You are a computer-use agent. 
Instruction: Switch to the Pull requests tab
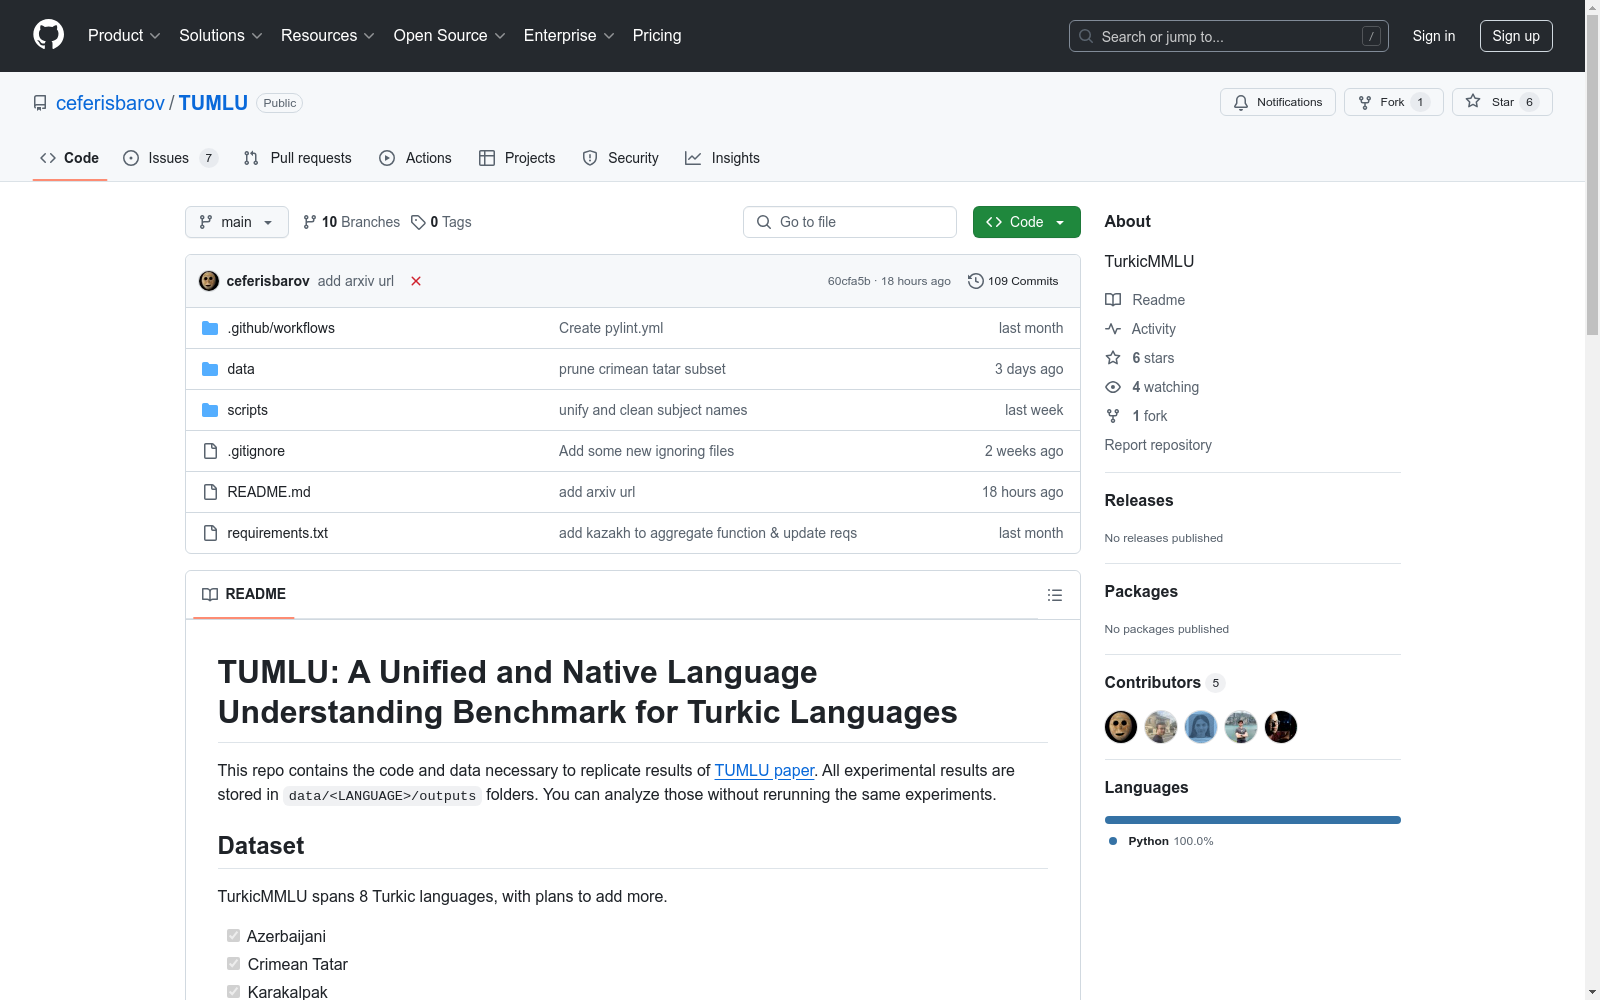298,158
